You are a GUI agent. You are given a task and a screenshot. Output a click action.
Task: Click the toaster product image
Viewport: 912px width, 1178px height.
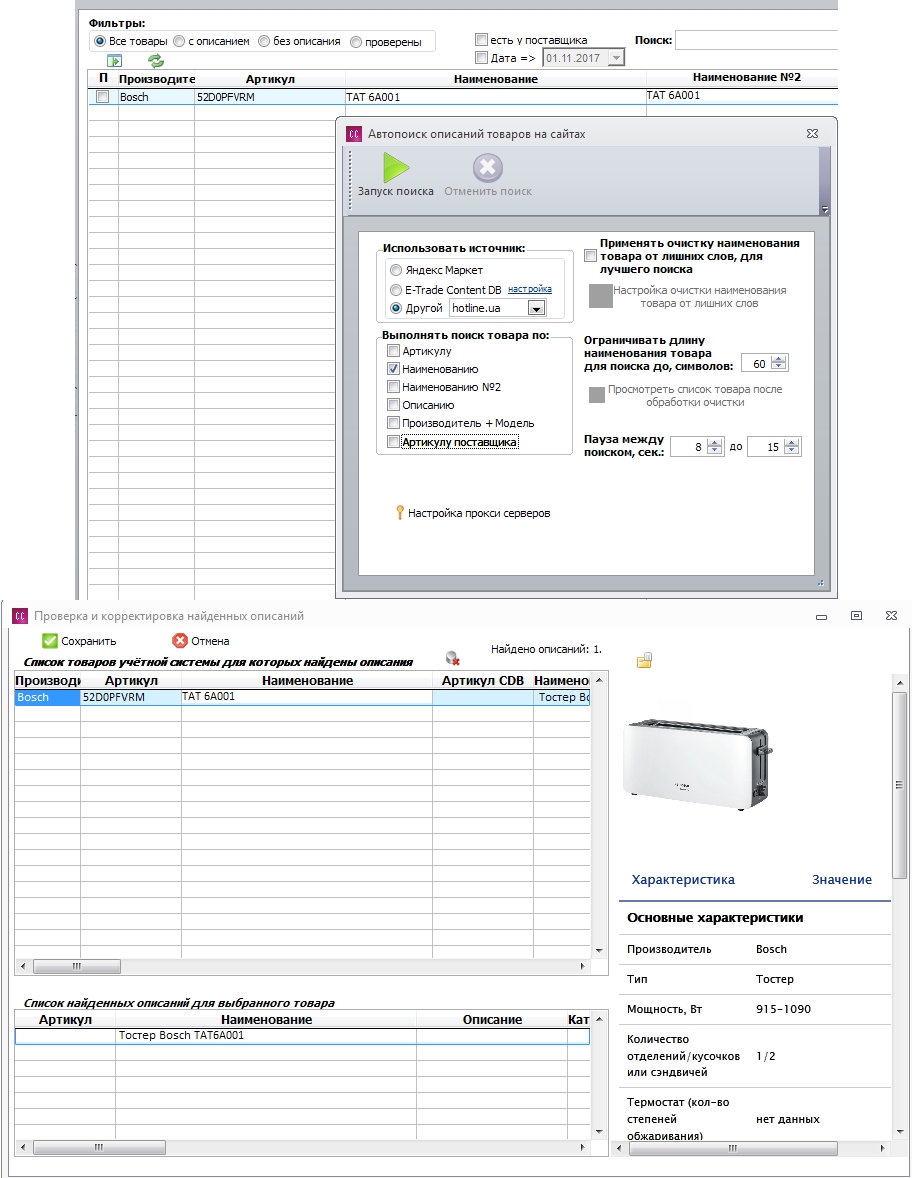[x=697, y=765]
